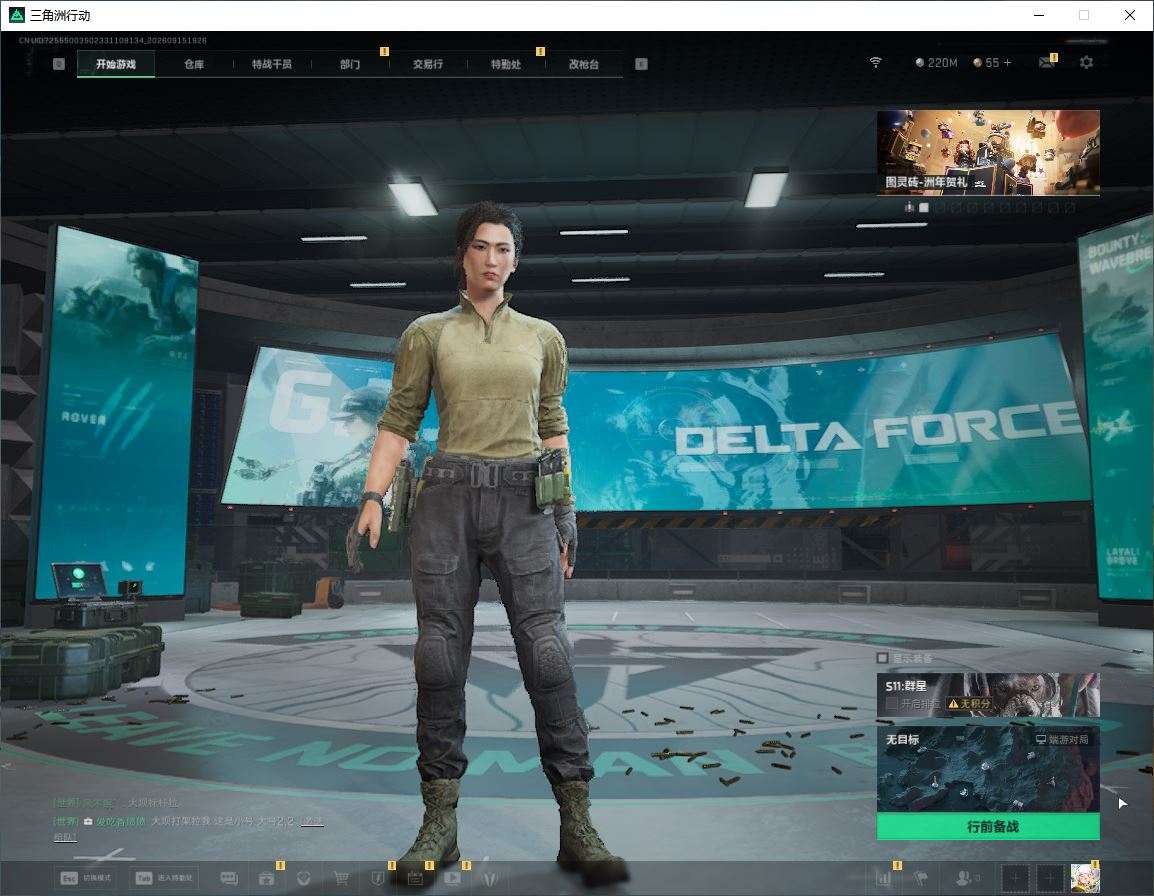This screenshot has width=1154, height=896.
Task: Switch to the 特战干员 operators tab
Action: pos(272,64)
